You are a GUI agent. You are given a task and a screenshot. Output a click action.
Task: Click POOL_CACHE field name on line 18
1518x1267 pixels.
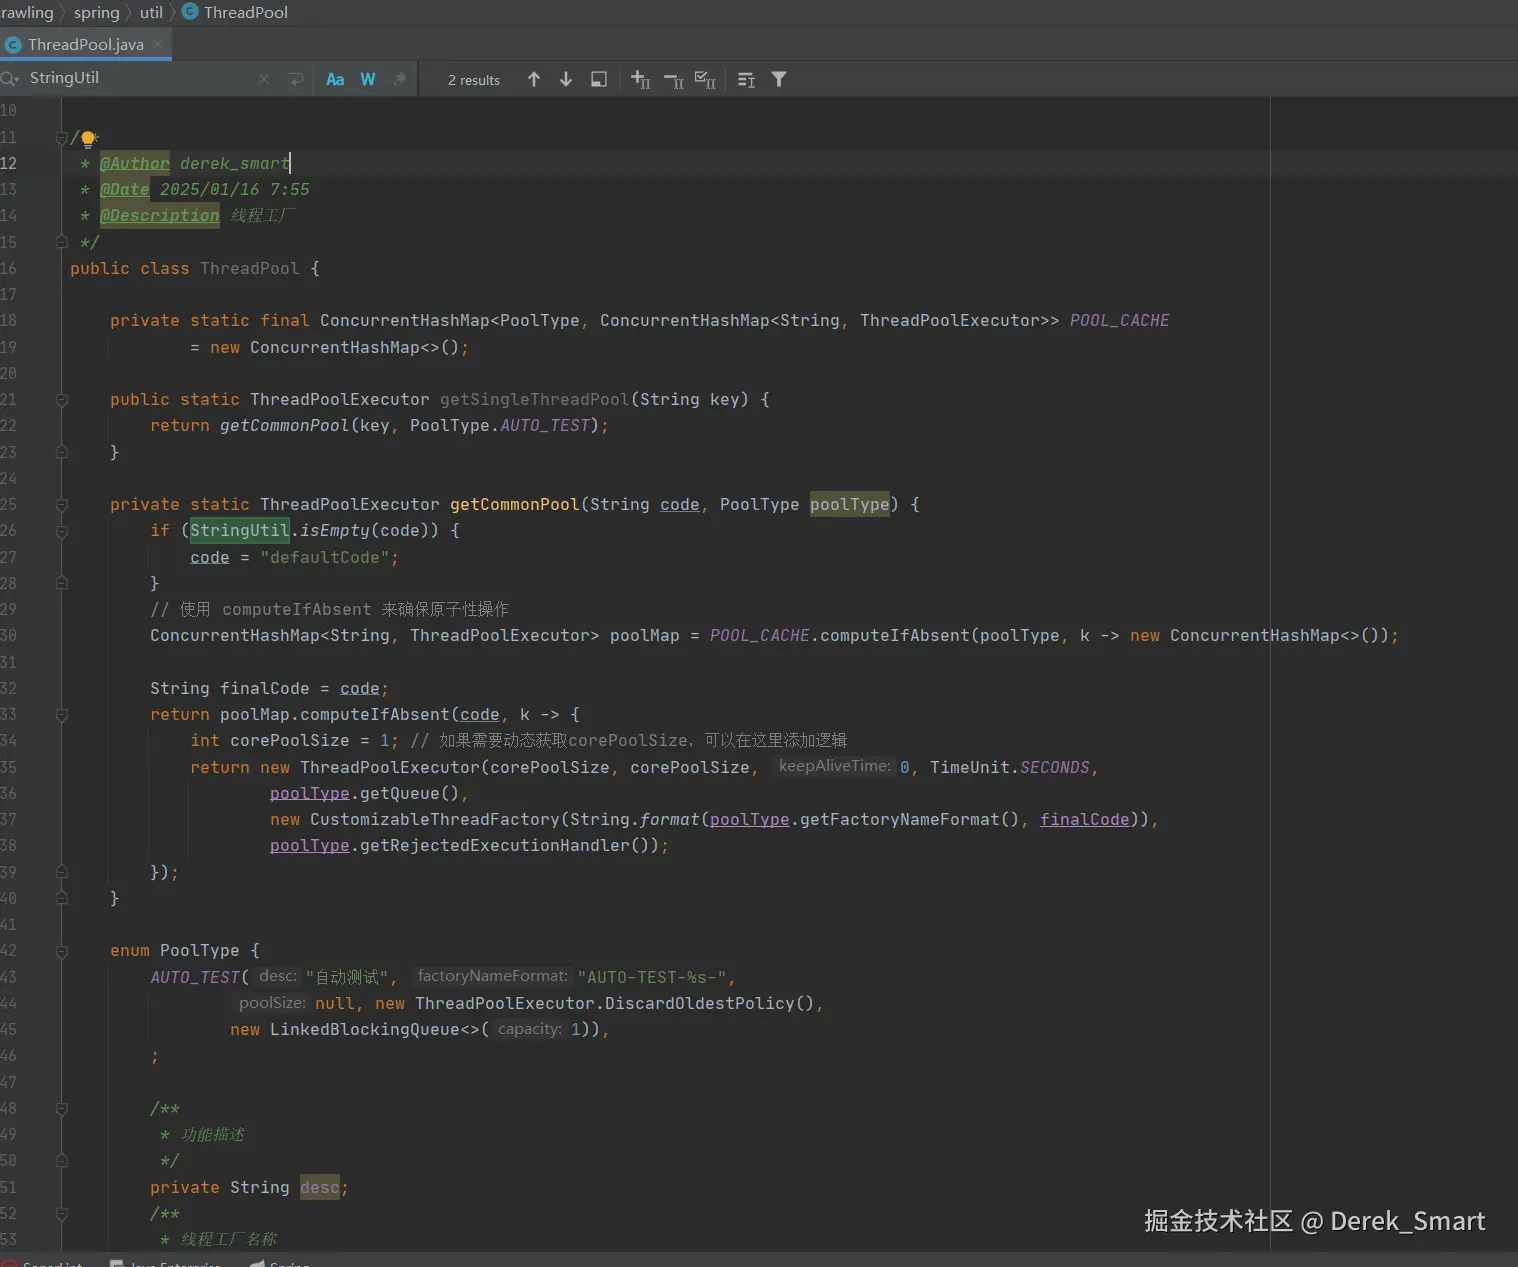1120,321
